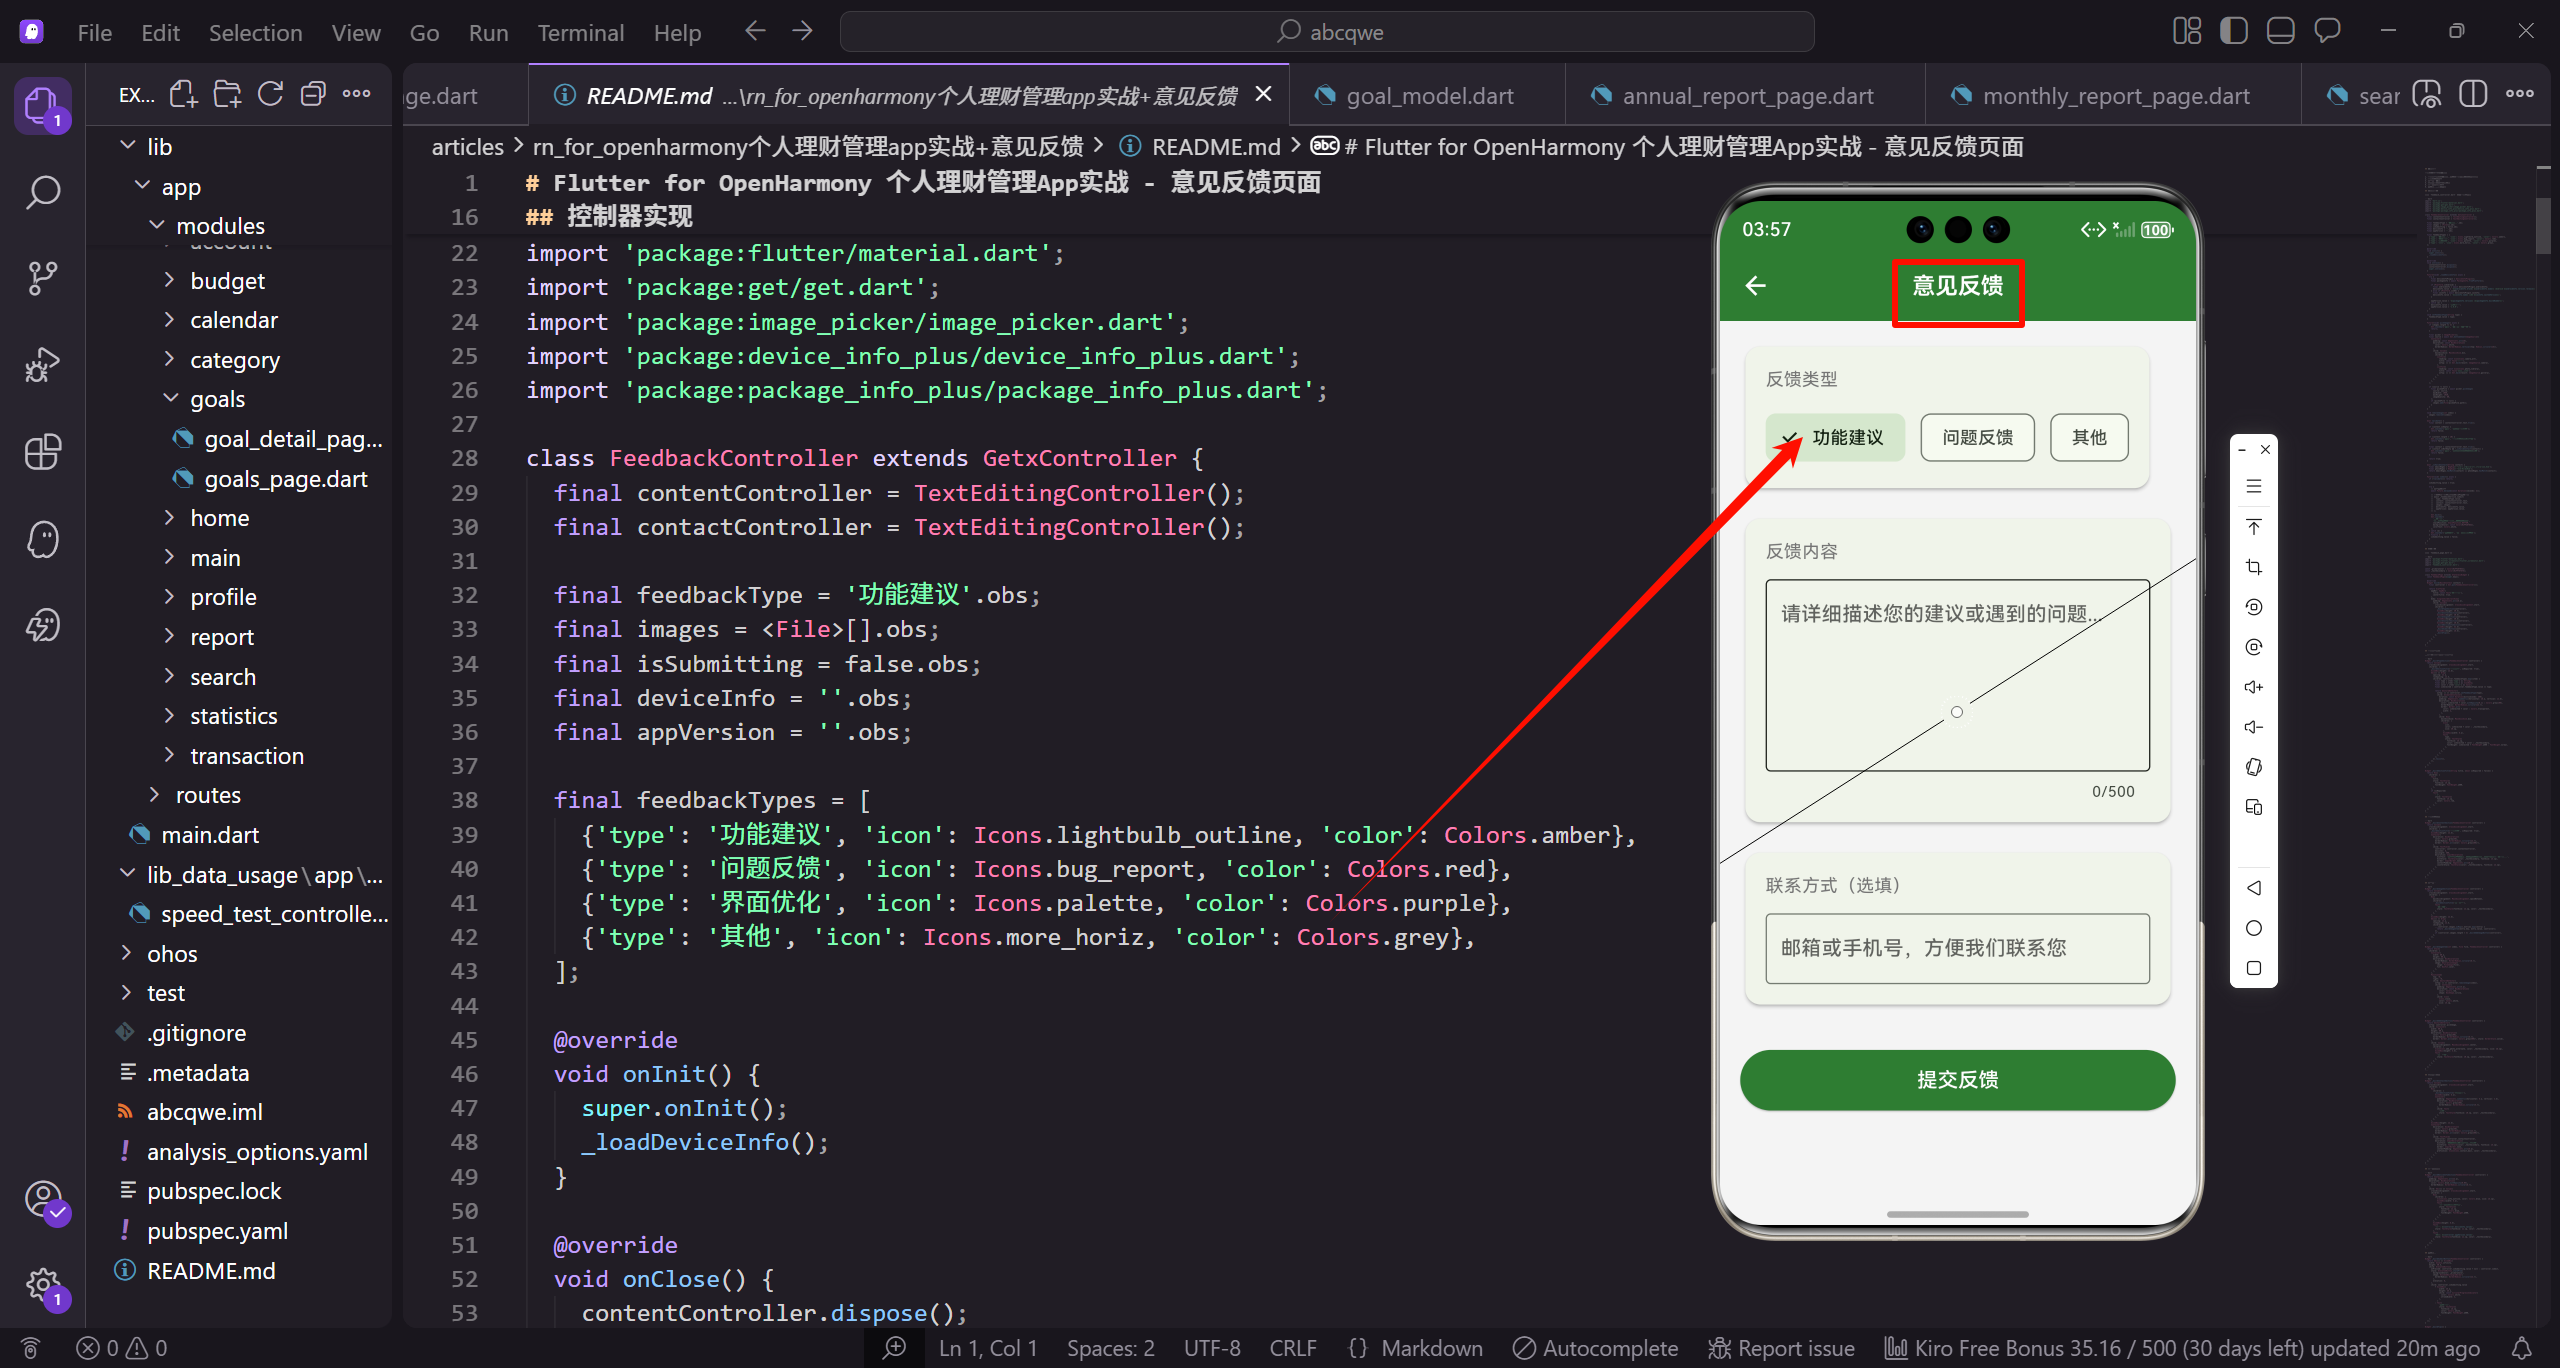
Task: Open the Source Control view
Action: (42, 278)
